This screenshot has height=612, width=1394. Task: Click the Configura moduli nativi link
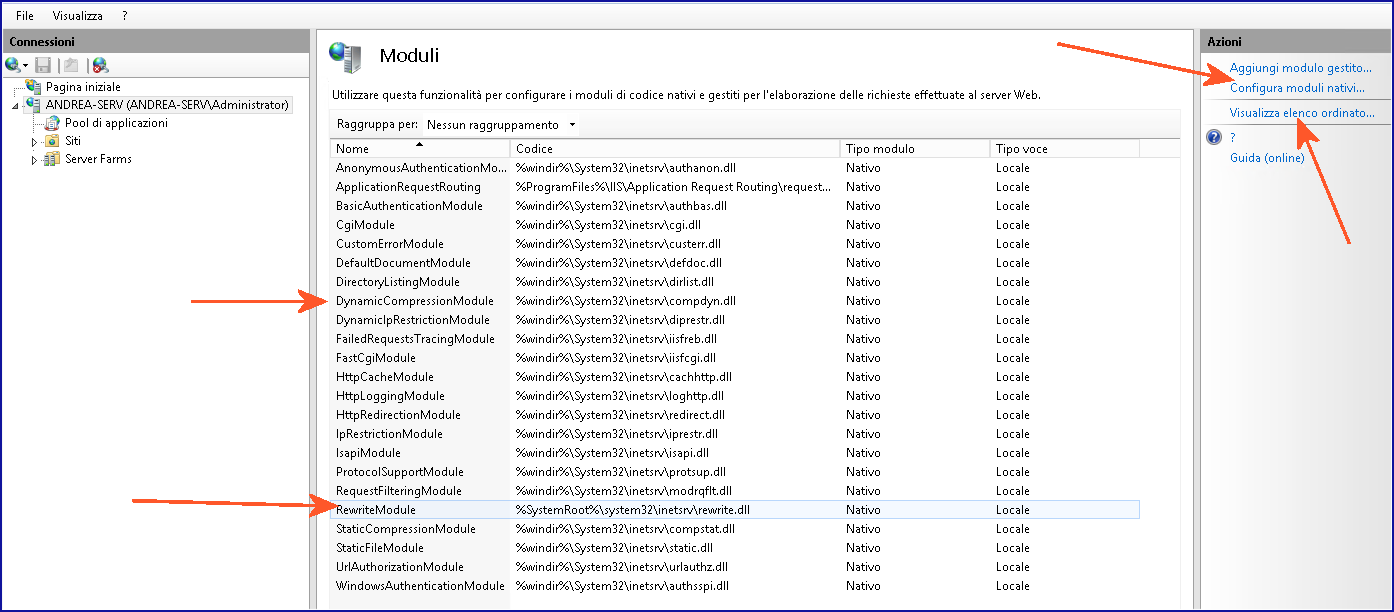click(1297, 88)
